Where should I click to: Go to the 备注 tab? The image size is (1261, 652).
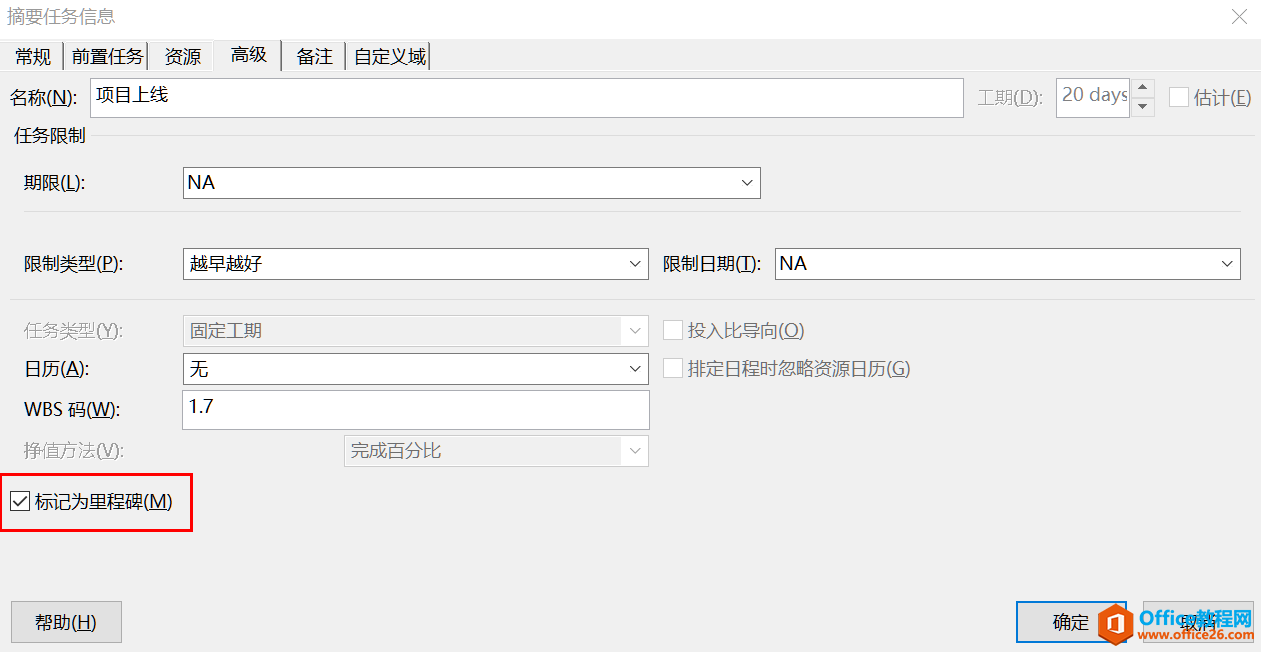click(x=314, y=57)
